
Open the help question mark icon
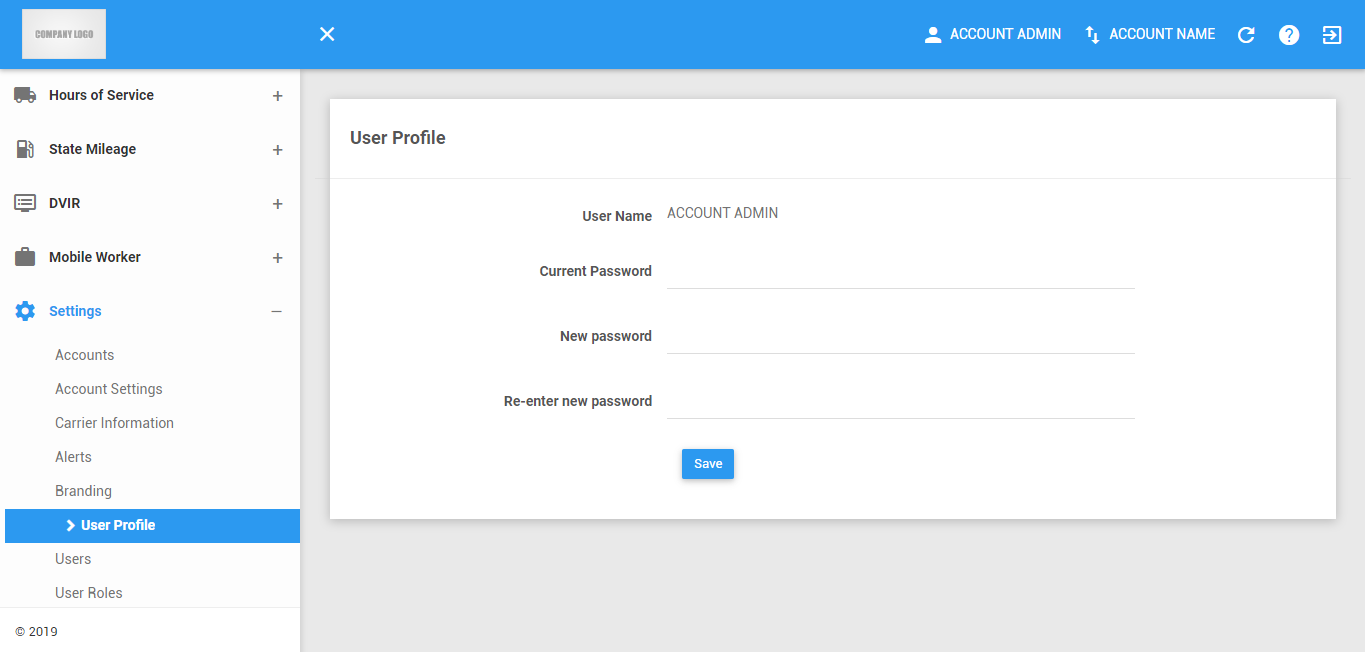click(x=1289, y=35)
